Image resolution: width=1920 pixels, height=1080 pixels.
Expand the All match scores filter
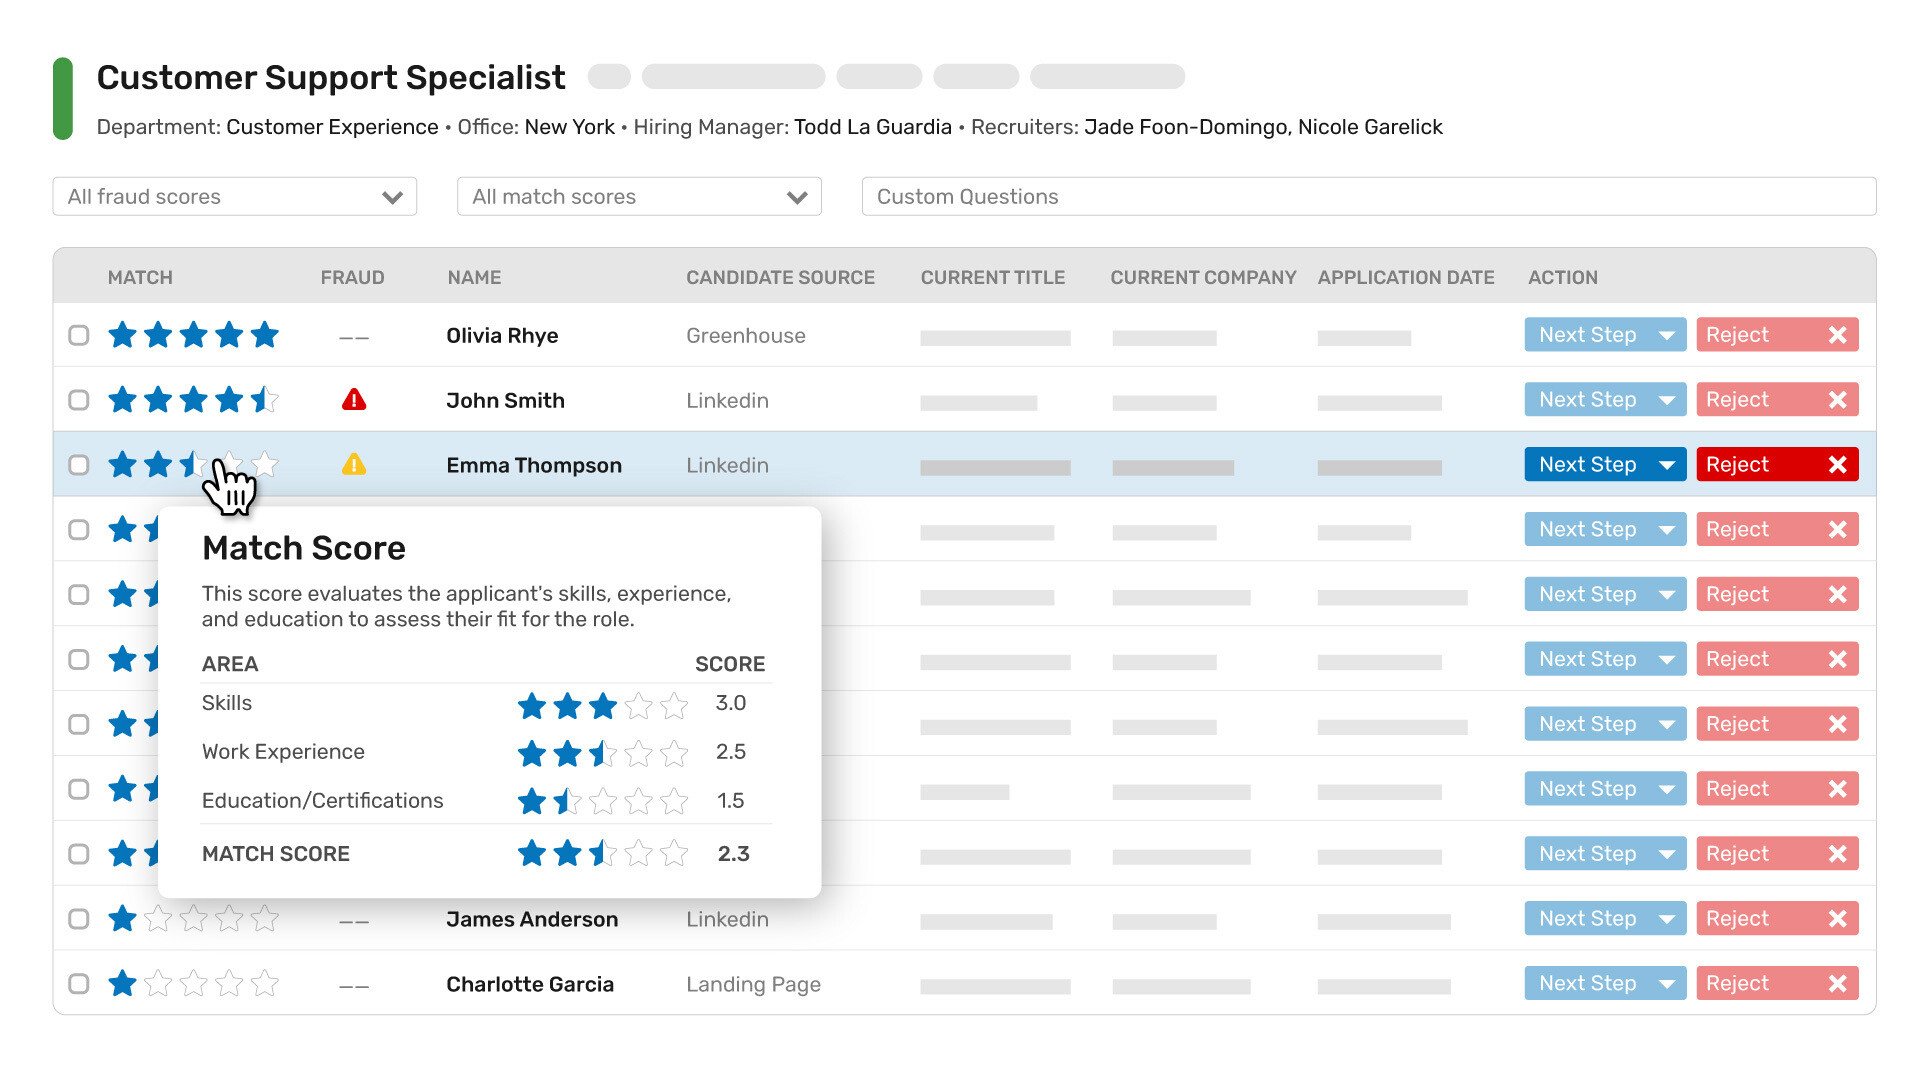coord(639,197)
